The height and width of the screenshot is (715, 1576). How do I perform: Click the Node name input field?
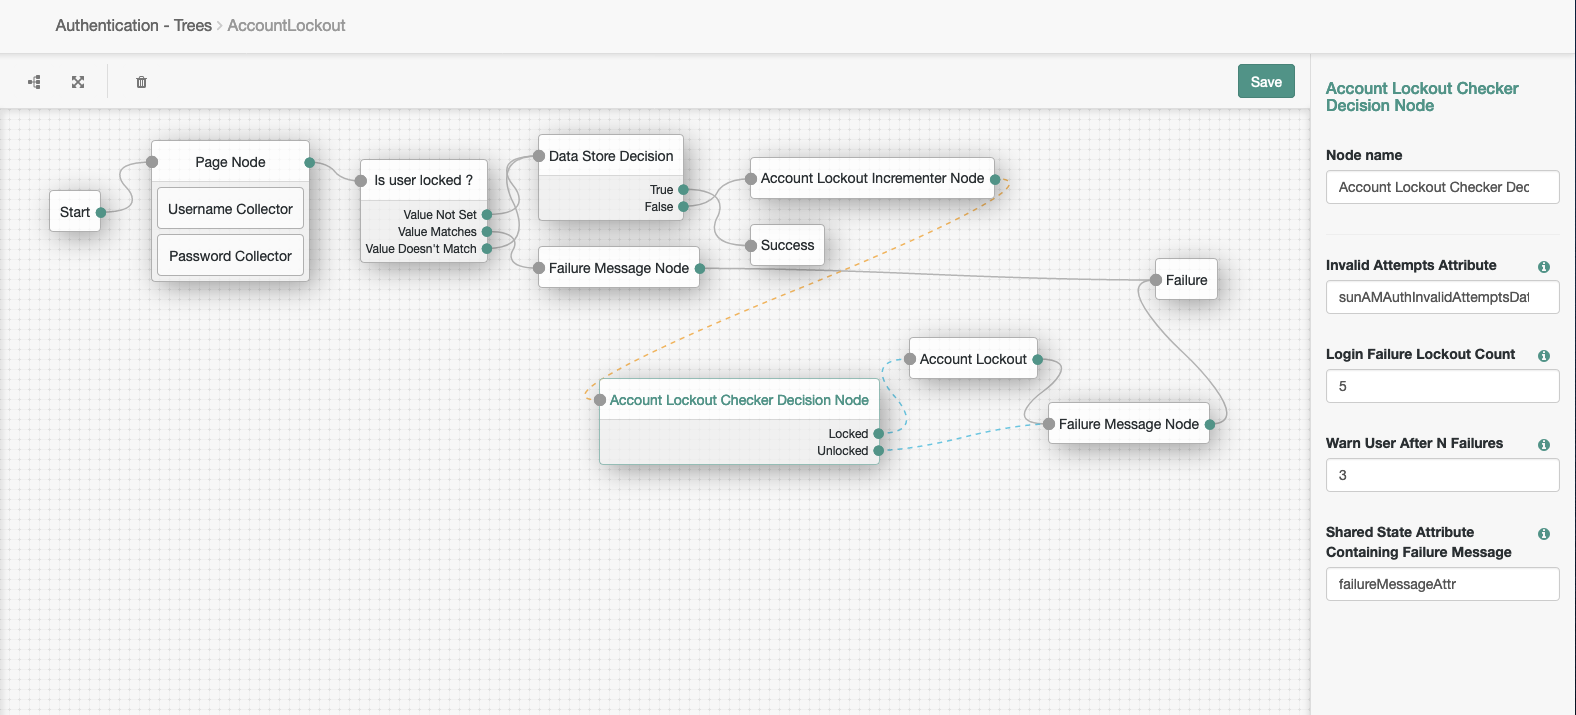pos(1442,187)
